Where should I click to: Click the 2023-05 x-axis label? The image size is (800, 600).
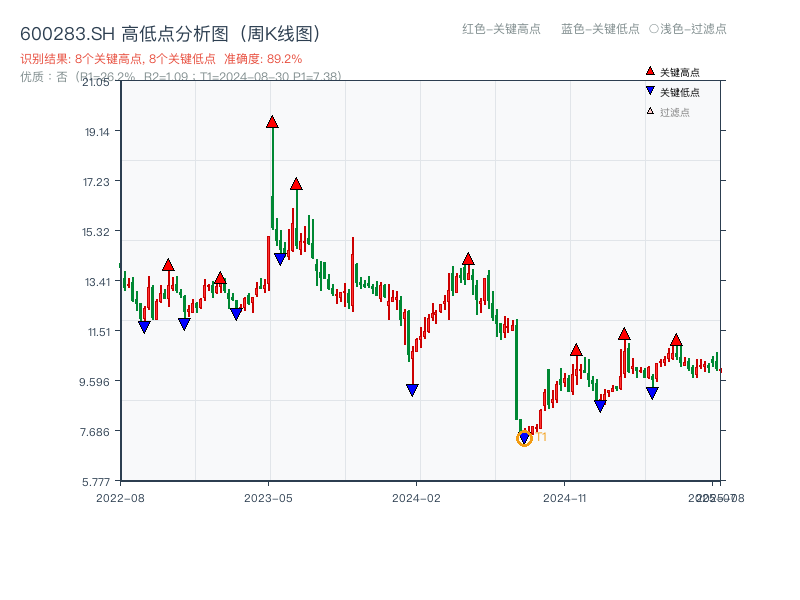(268, 498)
